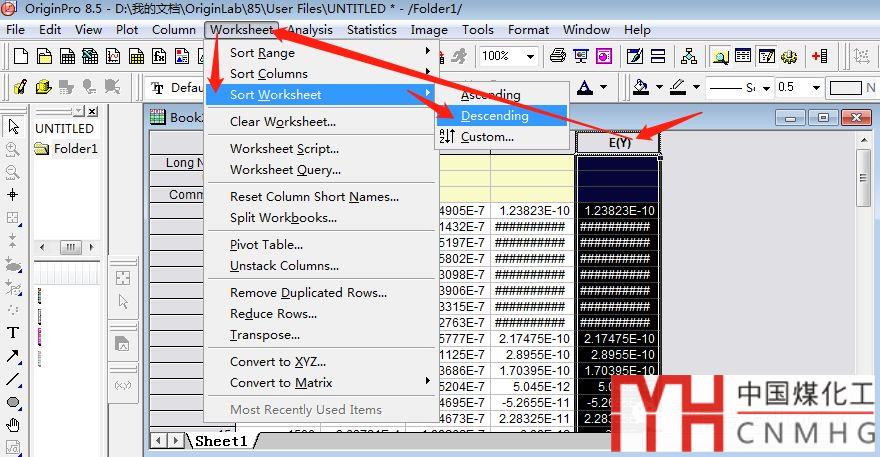The image size is (880, 457).
Task: Select the Screen Reader crosshair tool
Action: coord(13,195)
